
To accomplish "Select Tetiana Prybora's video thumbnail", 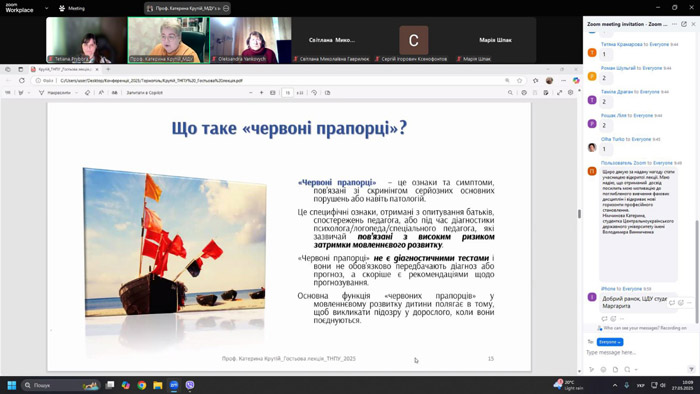I will tap(86, 40).
